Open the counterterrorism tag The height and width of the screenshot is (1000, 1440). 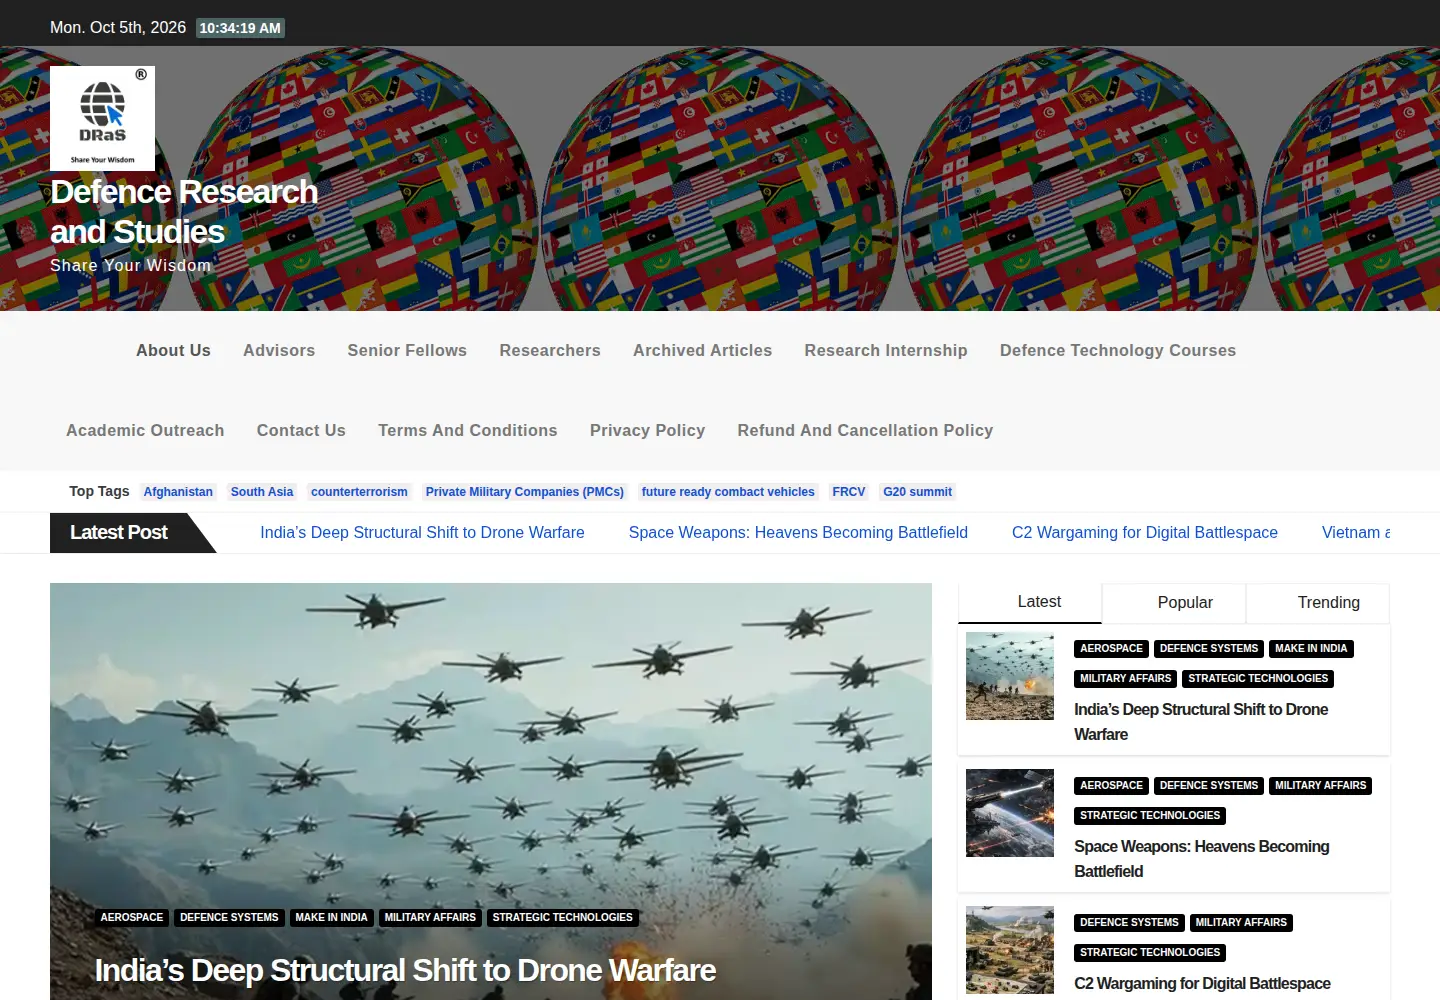359,492
